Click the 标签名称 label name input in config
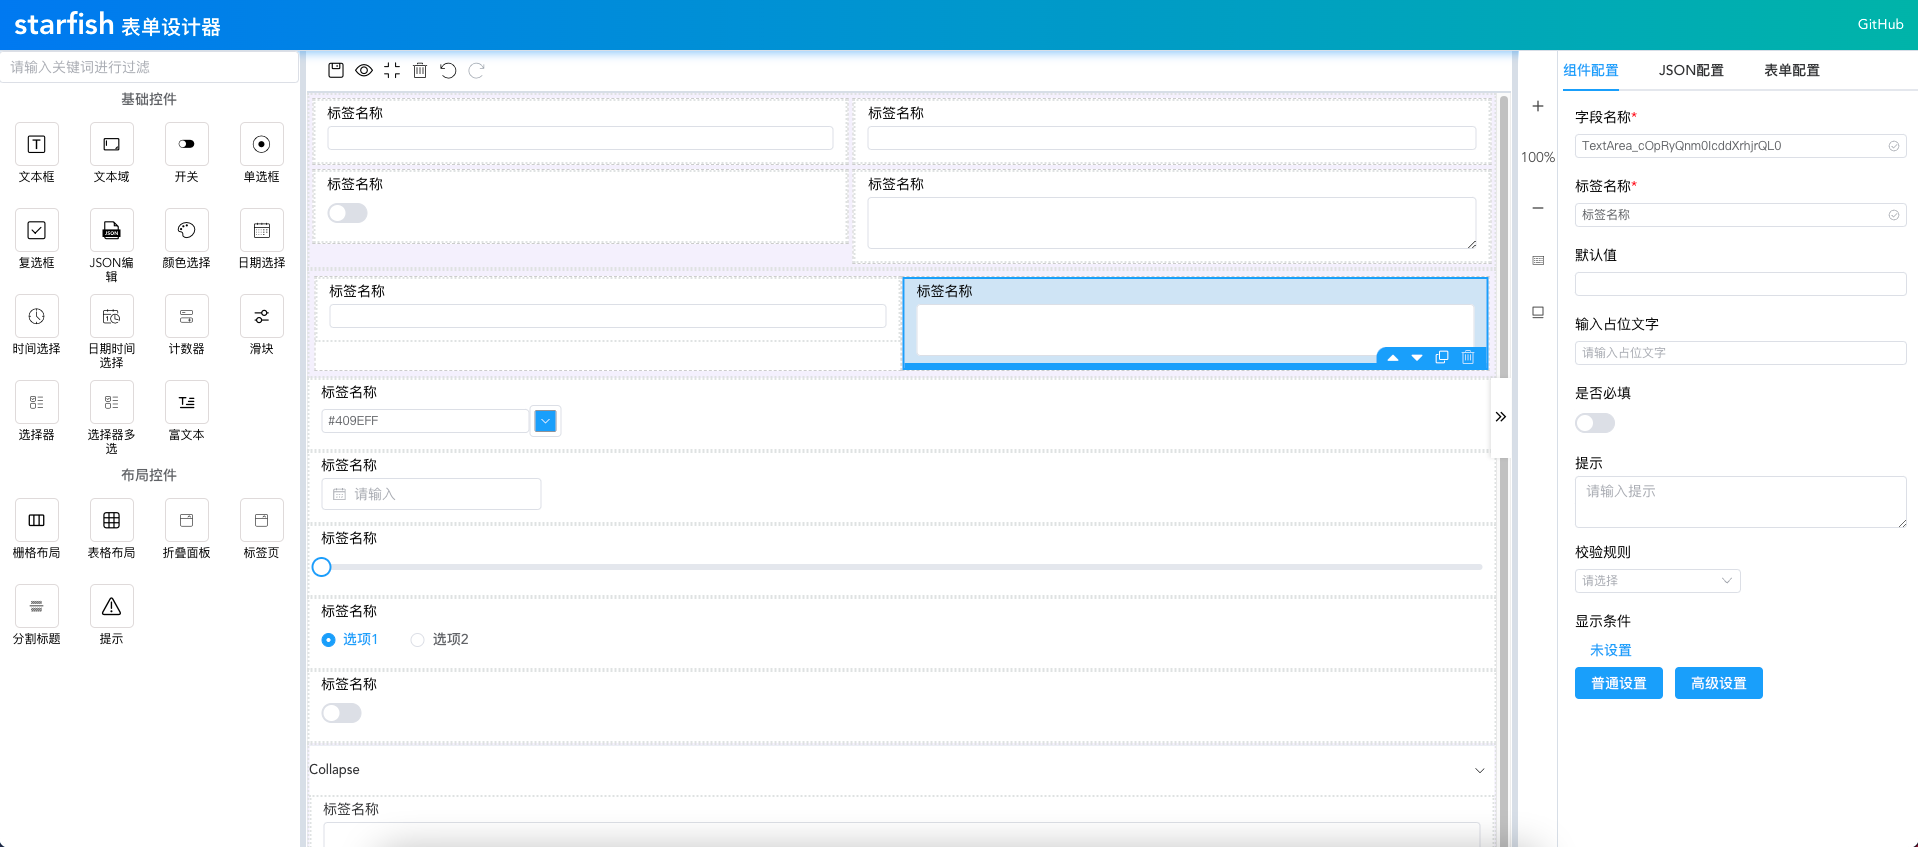Image resolution: width=1918 pixels, height=847 pixels. [x=1740, y=215]
